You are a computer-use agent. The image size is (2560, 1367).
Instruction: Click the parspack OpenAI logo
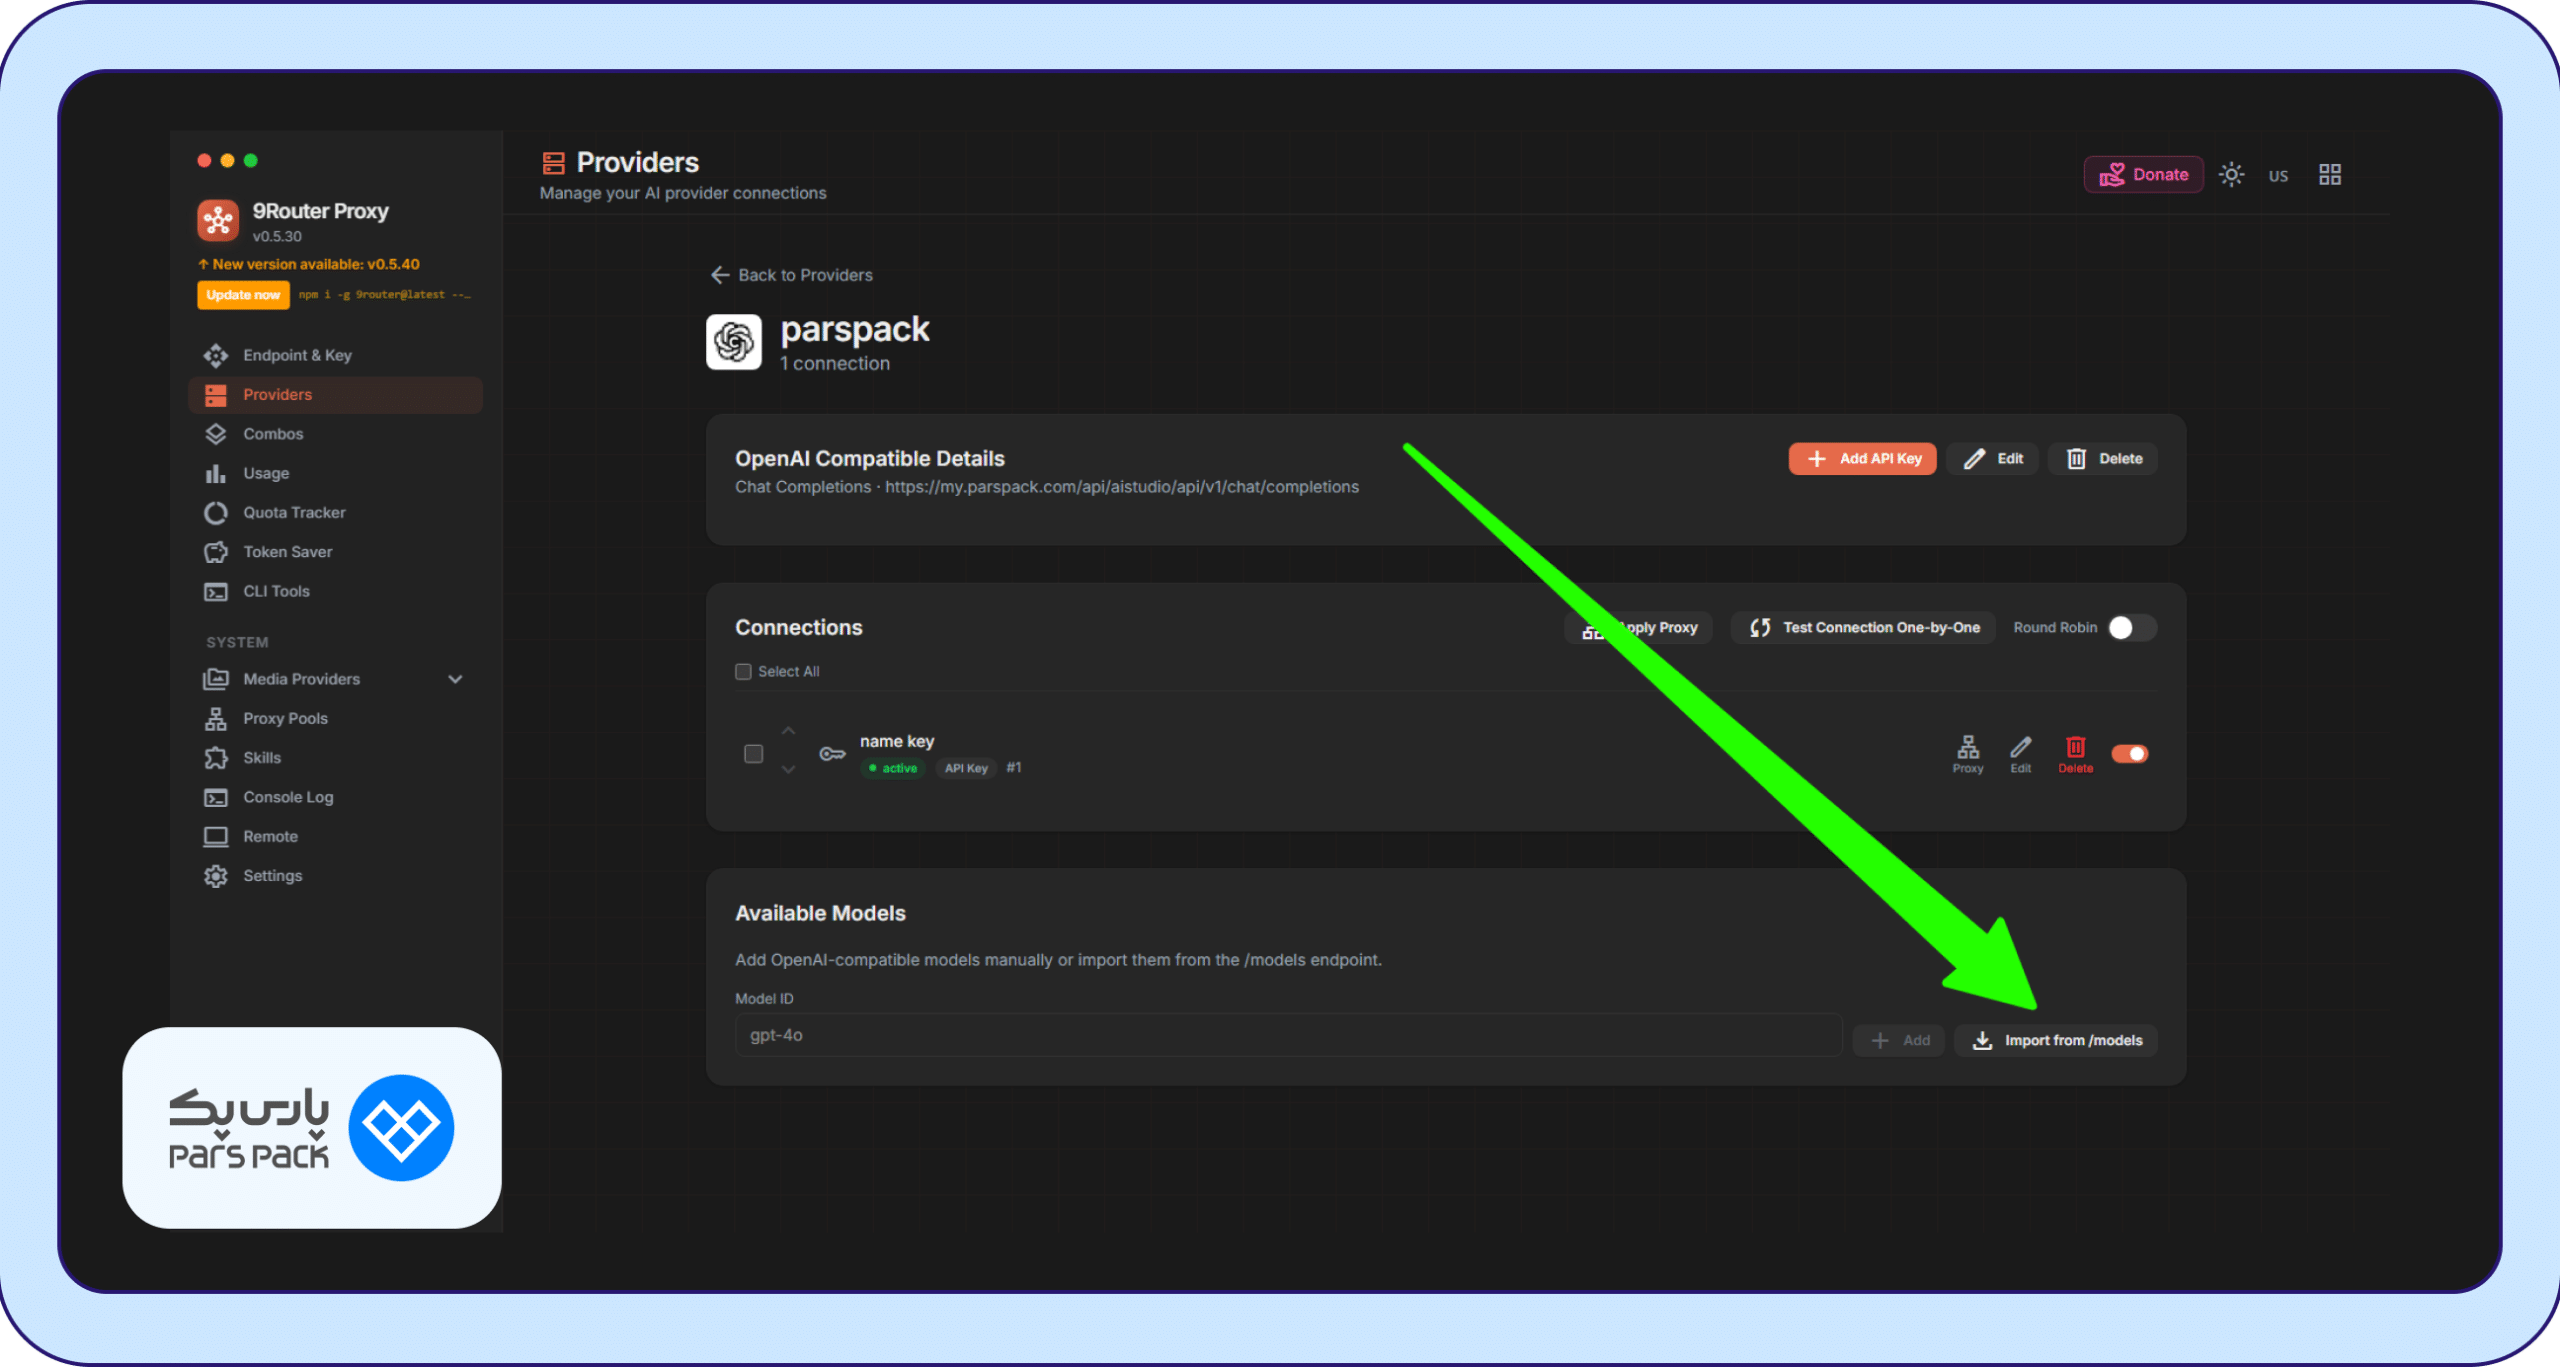[734, 342]
